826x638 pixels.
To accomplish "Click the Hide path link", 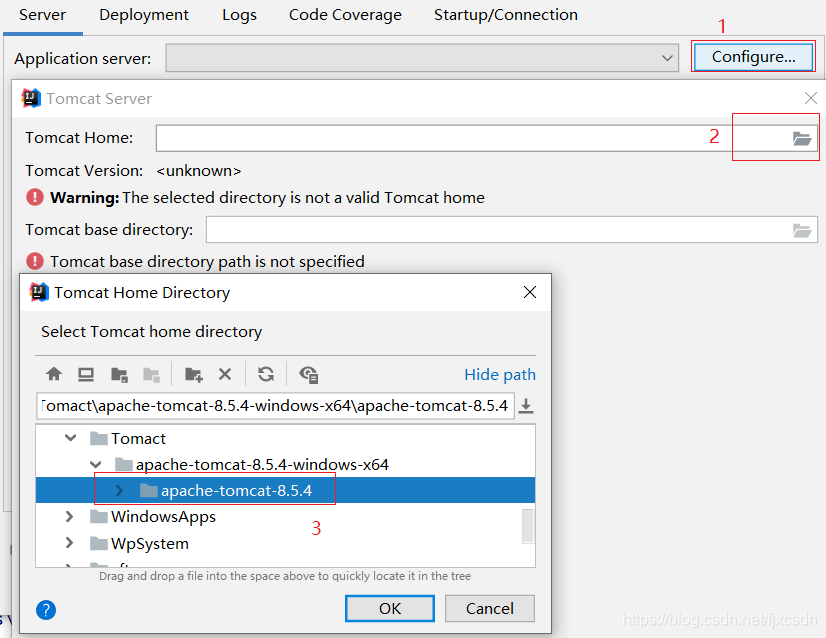I will point(499,375).
